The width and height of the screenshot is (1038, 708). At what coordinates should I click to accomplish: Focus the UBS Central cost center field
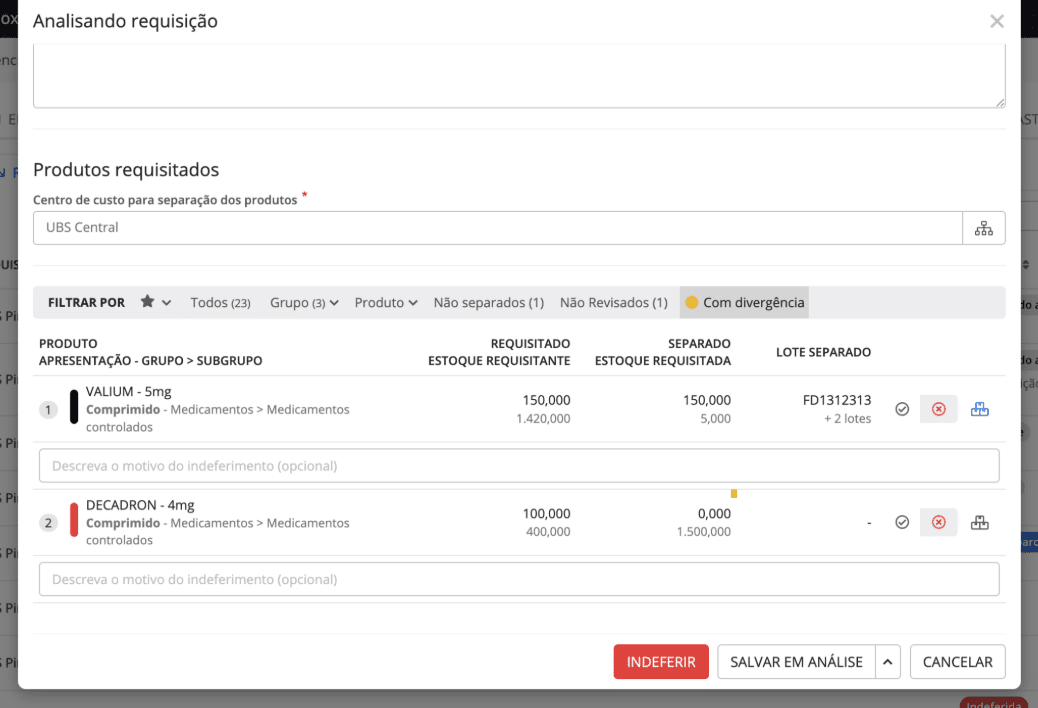498,228
